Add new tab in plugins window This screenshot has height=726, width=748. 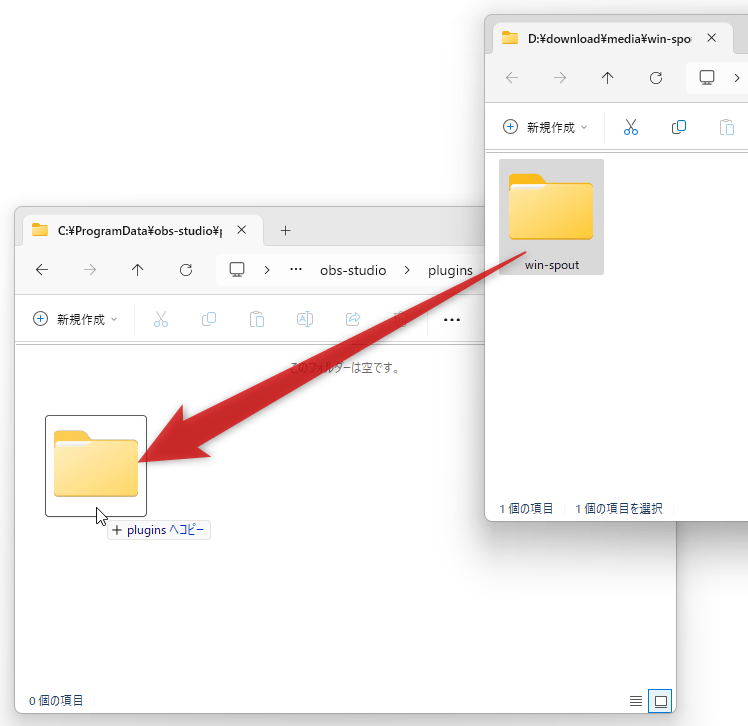(x=285, y=230)
